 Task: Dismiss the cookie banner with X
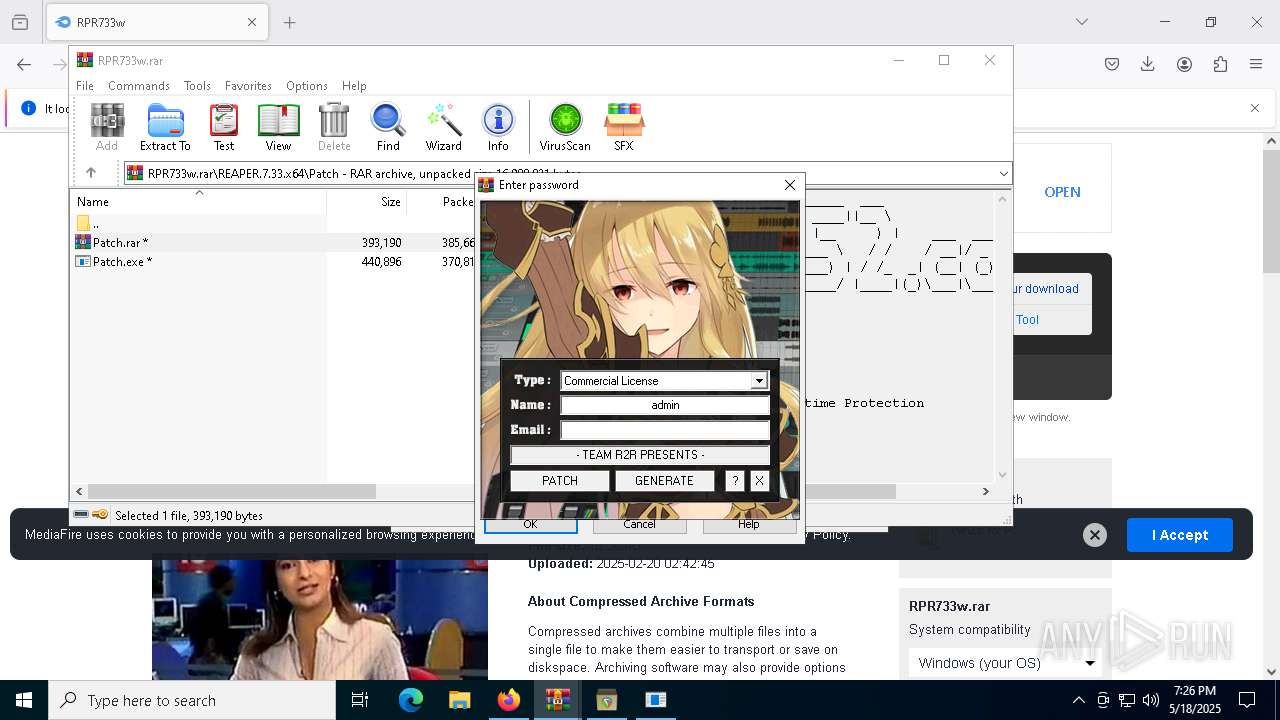[1095, 535]
